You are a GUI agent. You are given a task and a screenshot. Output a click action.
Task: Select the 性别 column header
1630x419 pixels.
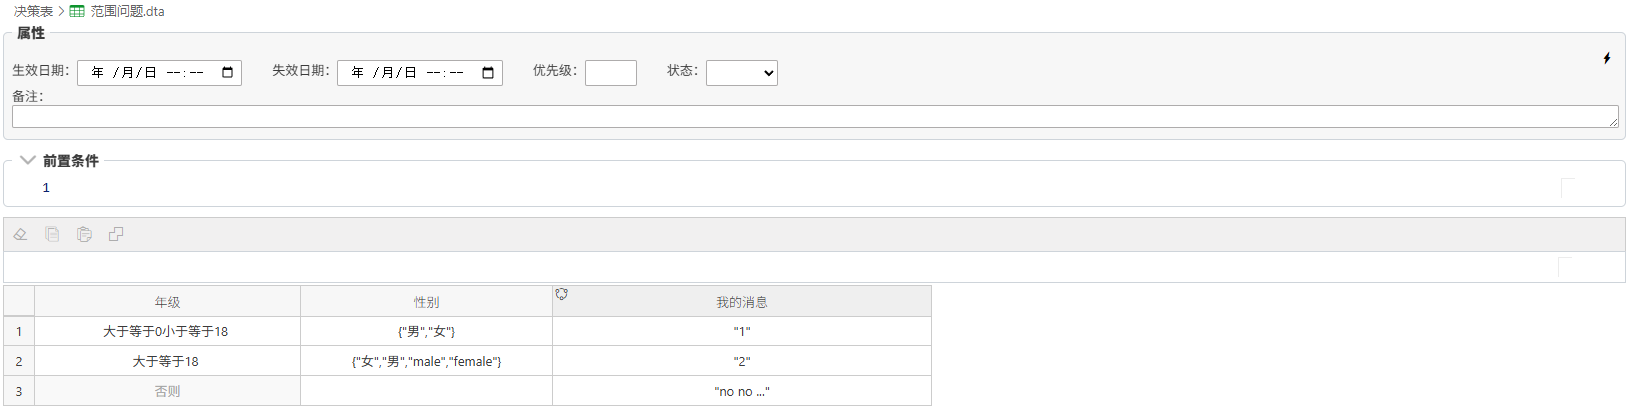[x=426, y=302]
